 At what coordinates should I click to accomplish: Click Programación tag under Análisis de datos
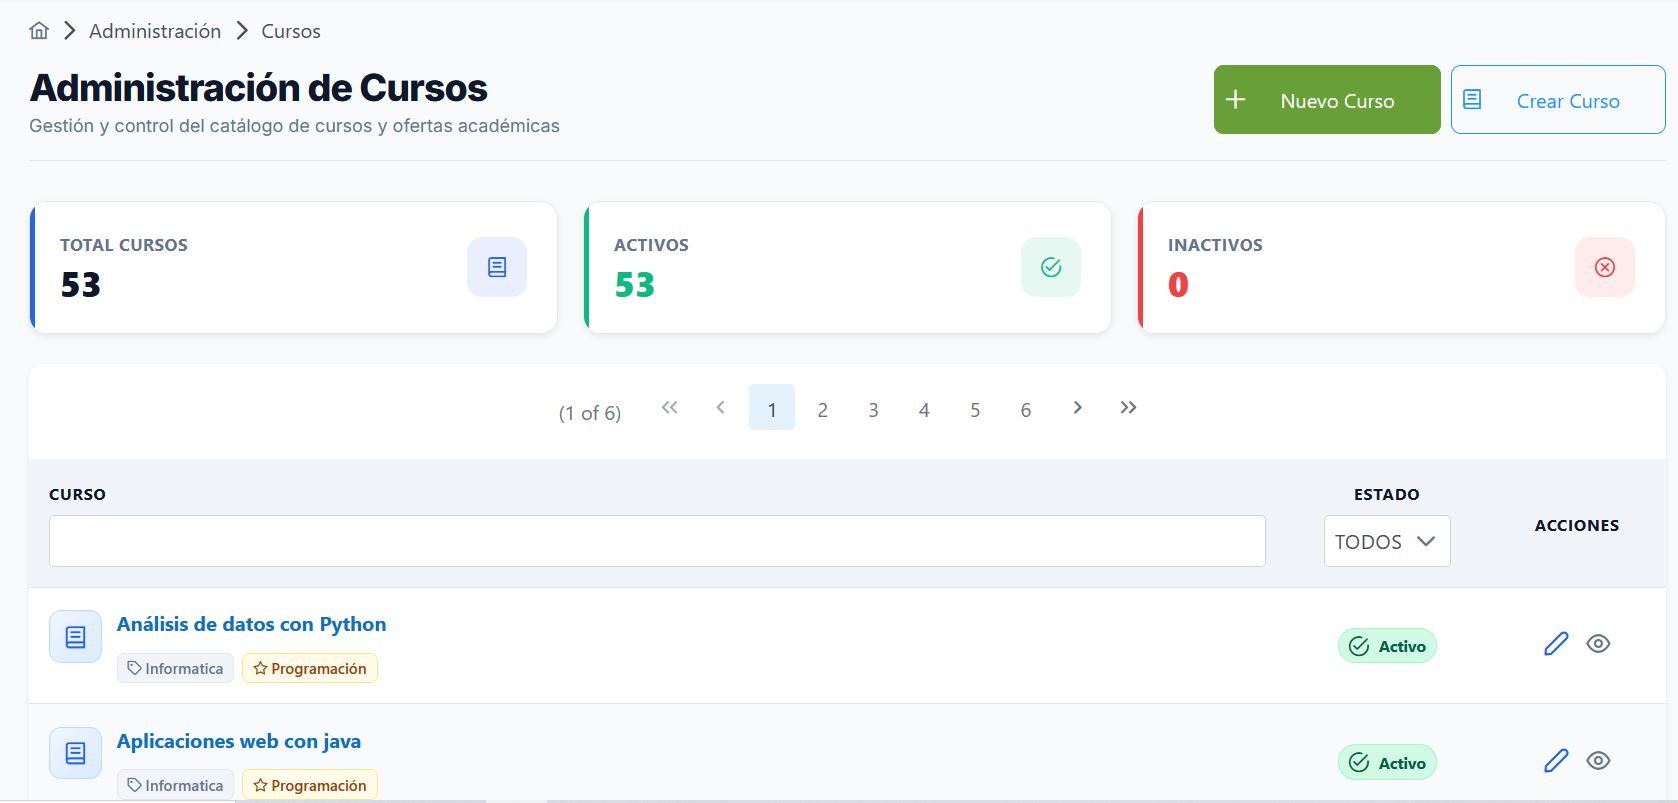pyautogui.click(x=310, y=668)
